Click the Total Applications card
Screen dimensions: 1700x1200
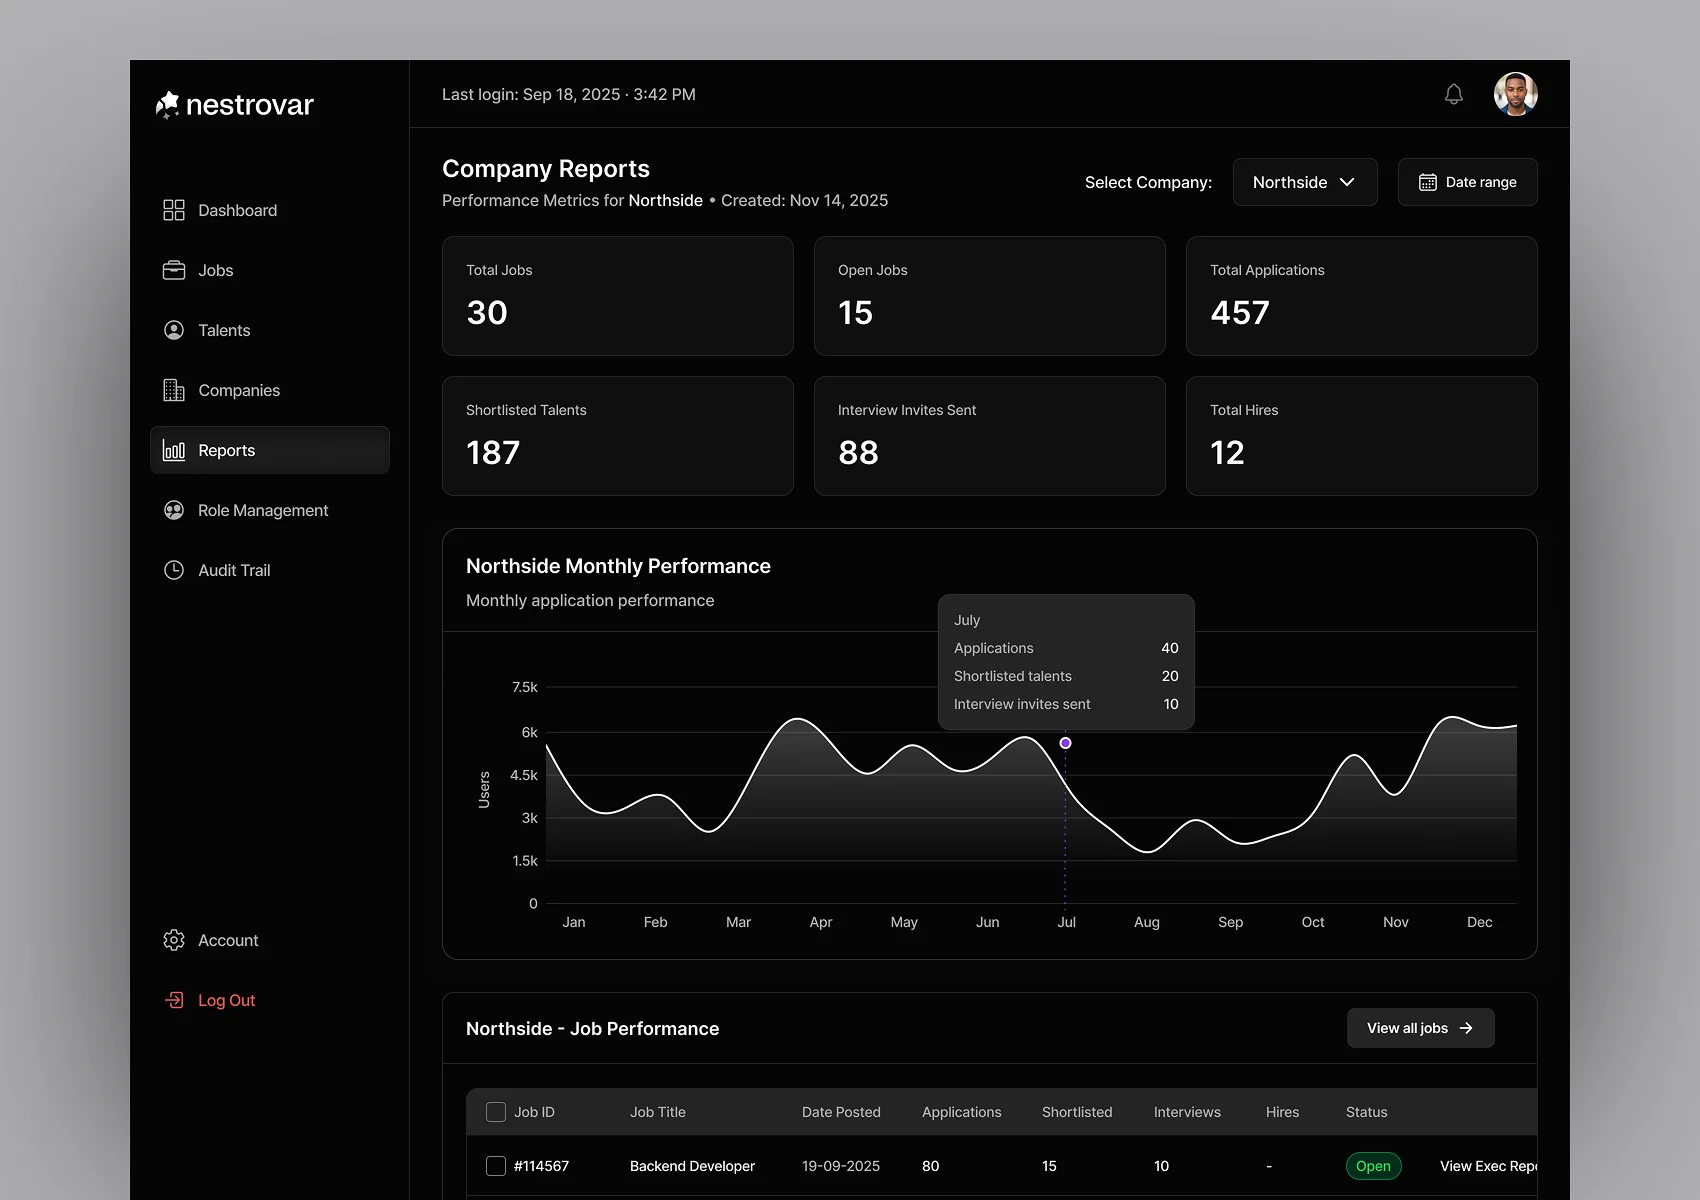pyautogui.click(x=1362, y=296)
